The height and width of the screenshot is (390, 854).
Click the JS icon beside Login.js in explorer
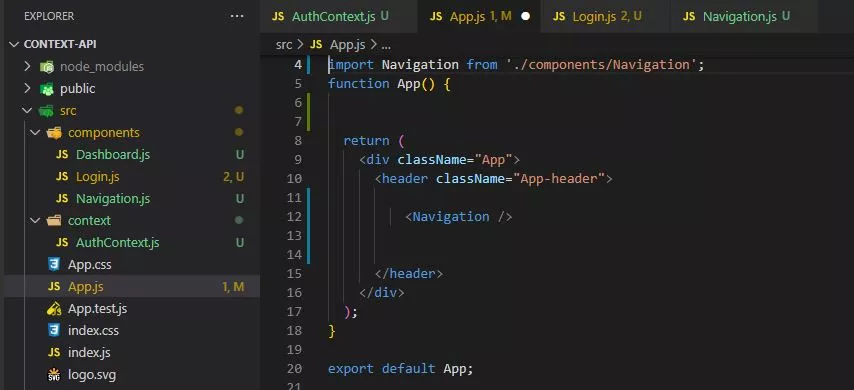click(x=62, y=176)
